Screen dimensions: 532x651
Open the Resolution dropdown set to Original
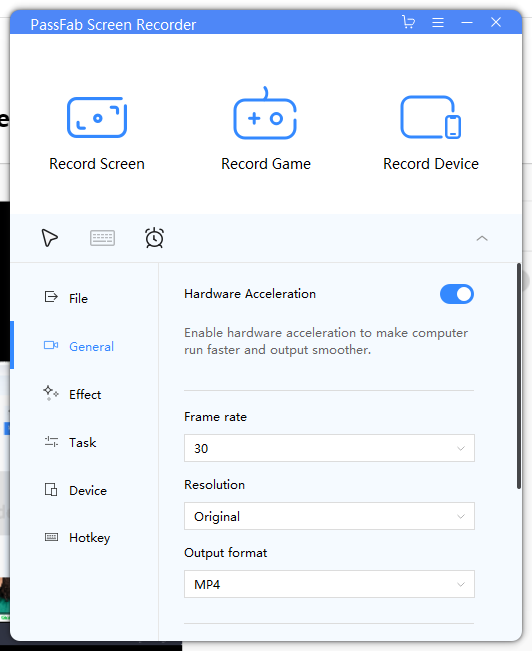[x=329, y=516]
